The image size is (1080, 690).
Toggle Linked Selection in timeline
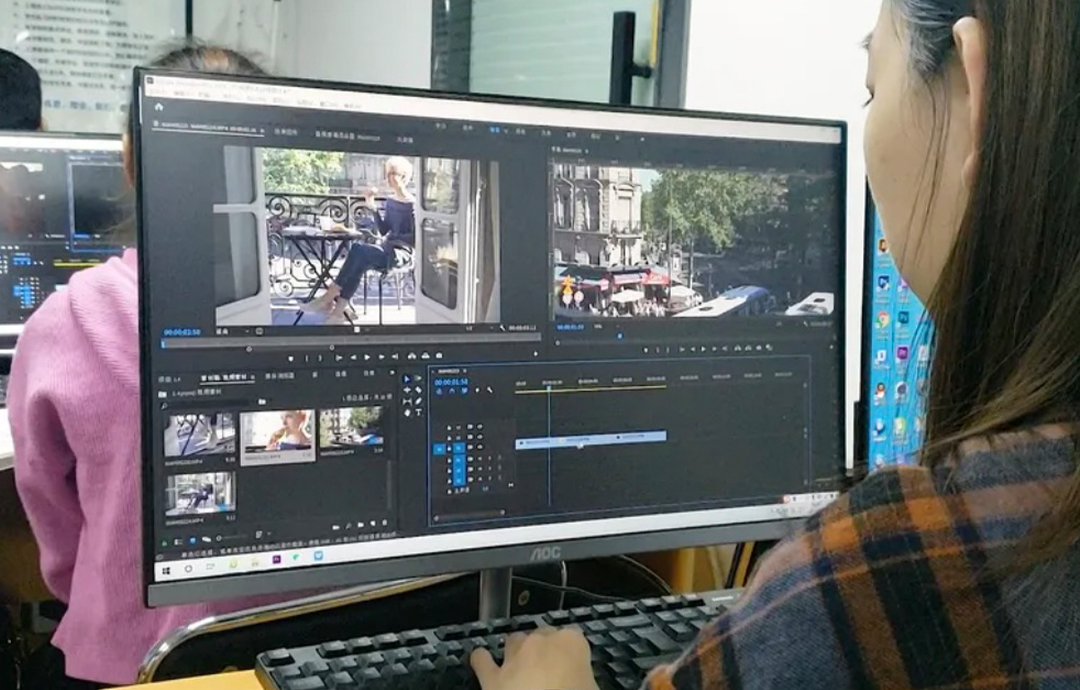pyautogui.click(x=464, y=390)
